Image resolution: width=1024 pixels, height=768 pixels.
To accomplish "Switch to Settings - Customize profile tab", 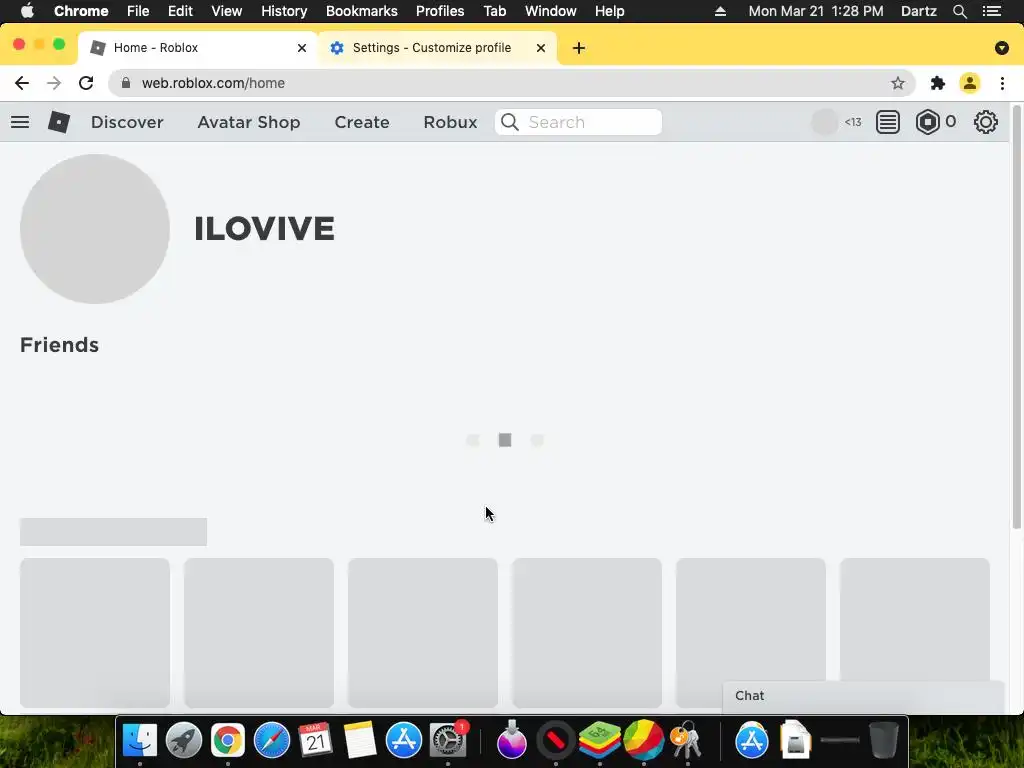I will pos(436,48).
